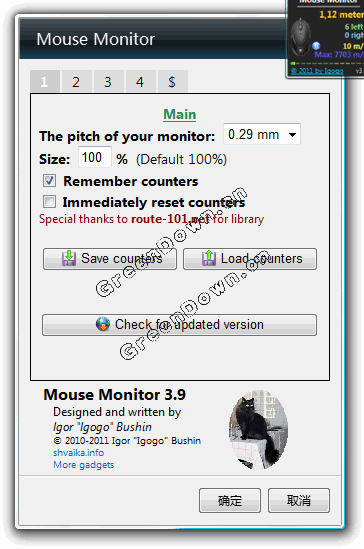364x549 pixels.
Task: Click the Size percentage input field
Action: pyautogui.click(x=94, y=157)
